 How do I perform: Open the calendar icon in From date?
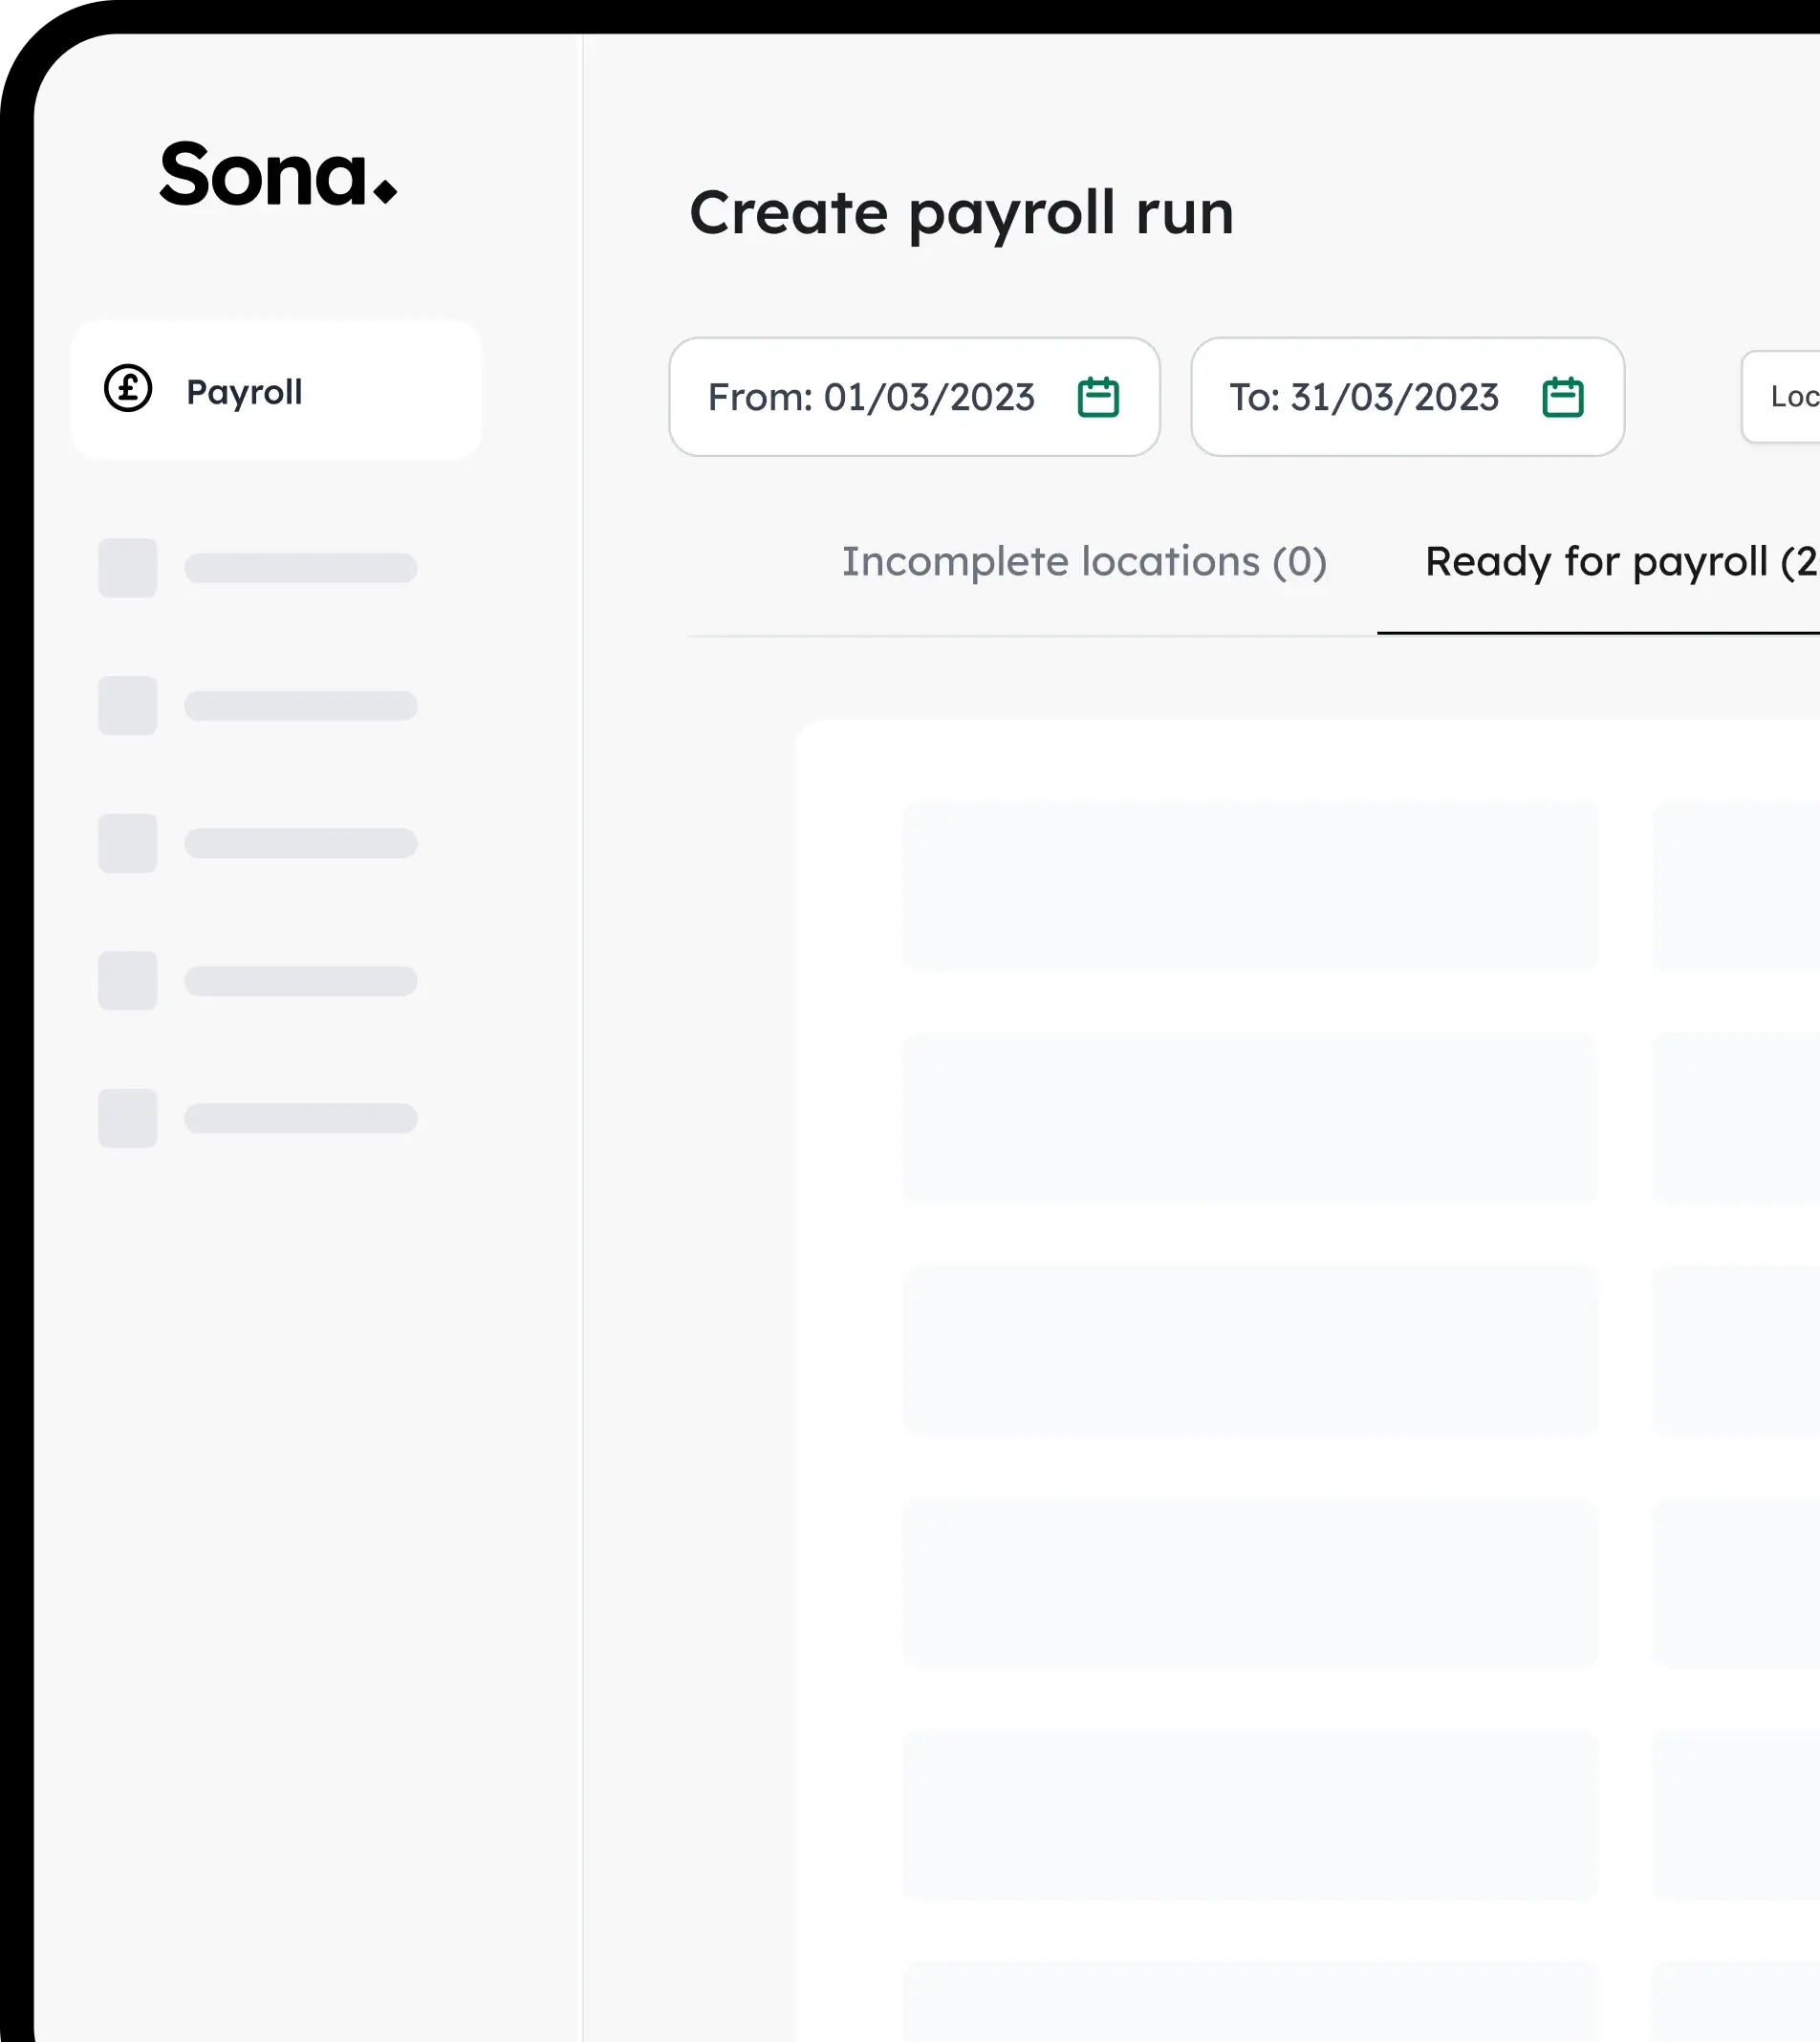1097,397
